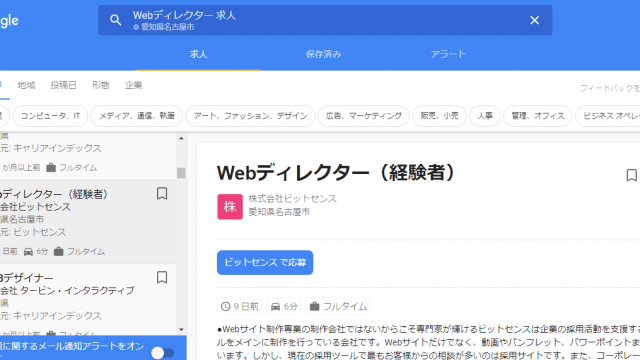This screenshot has height=360, width=640.
Task: Apply via ビットセンス で応募 button
Action: pyautogui.click(x=265, y=262)
